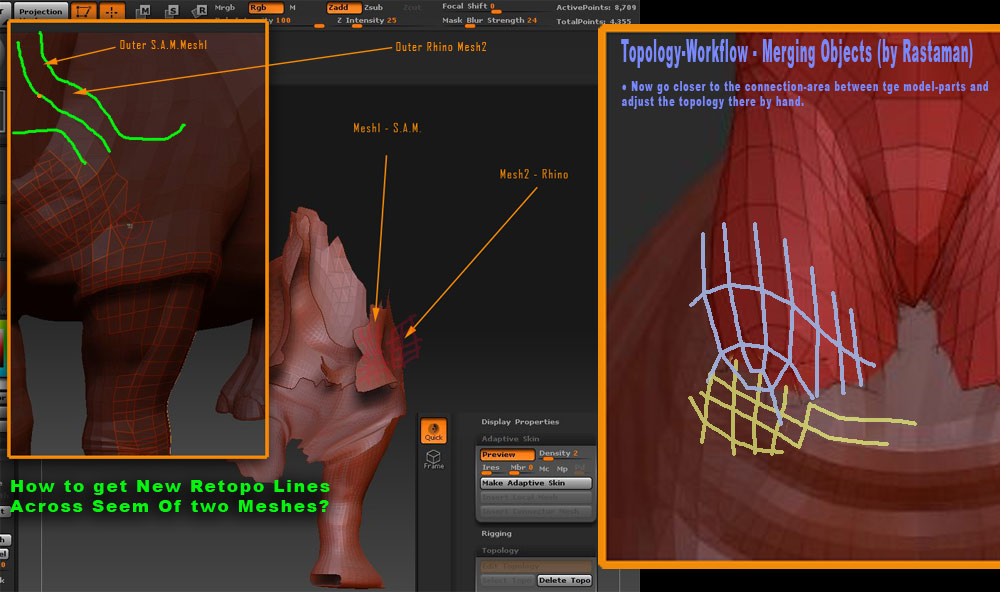The image size is (1000, 592).
Task: Activate the Edit mode icon in the top toolbar
Action: 84,11
